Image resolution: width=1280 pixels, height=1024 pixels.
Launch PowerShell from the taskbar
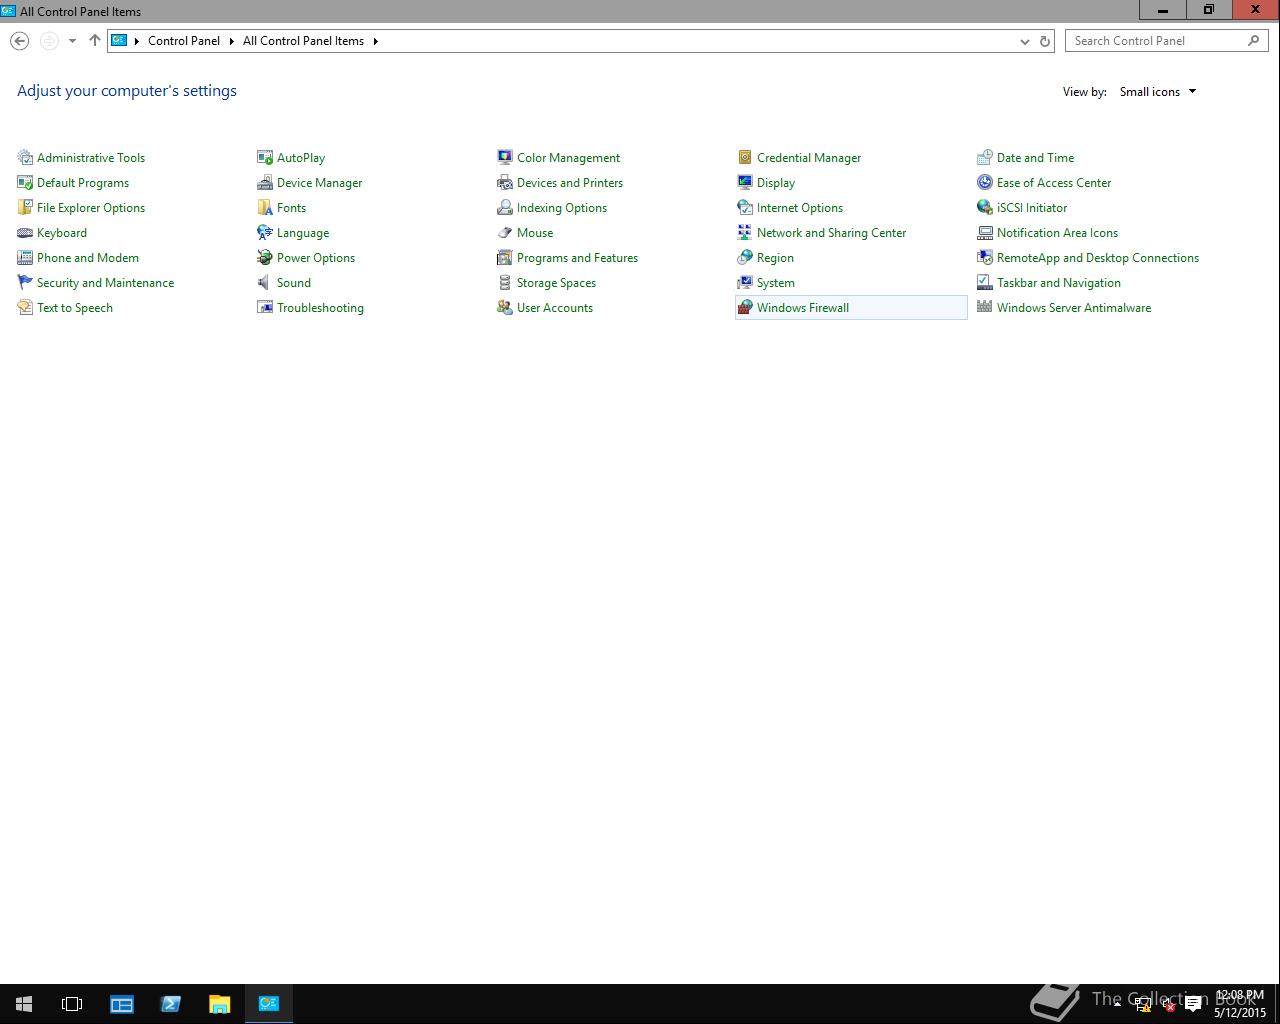pos(171,1004)
